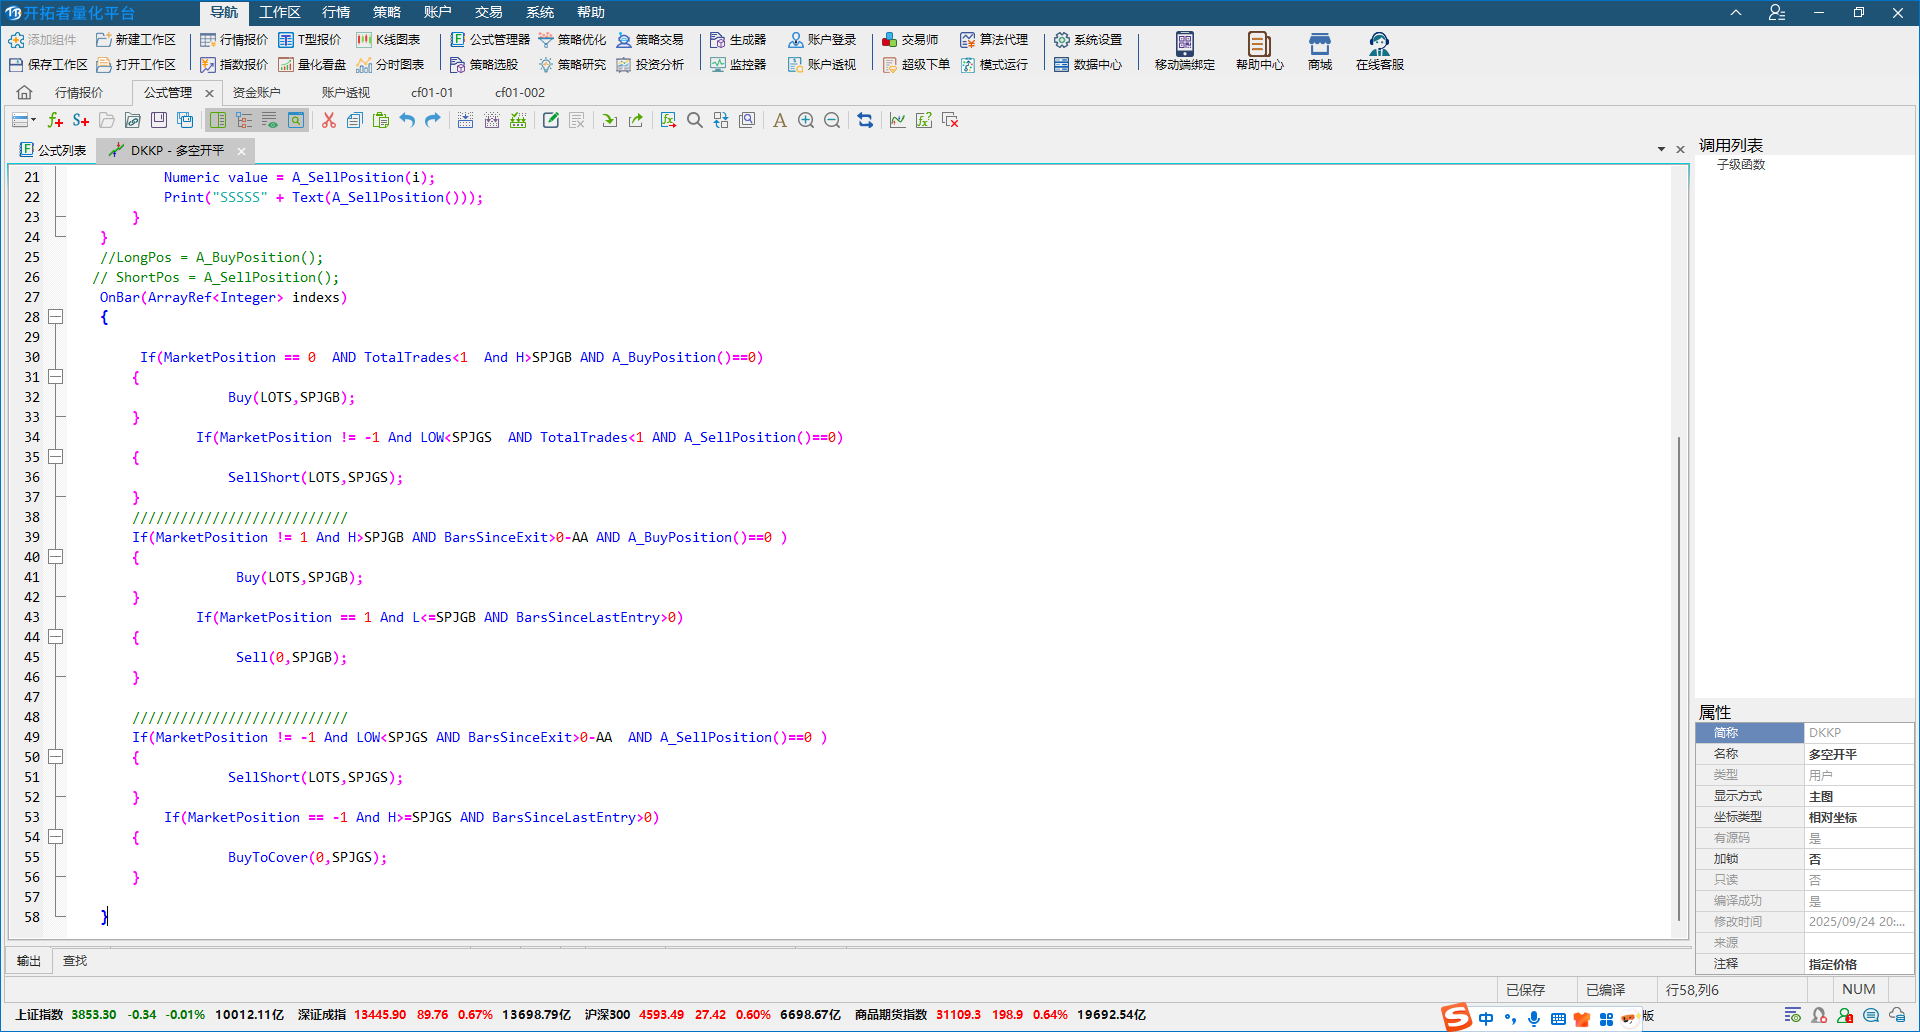Click the font 'A' icon in toolbar

[x=780, y=120]
